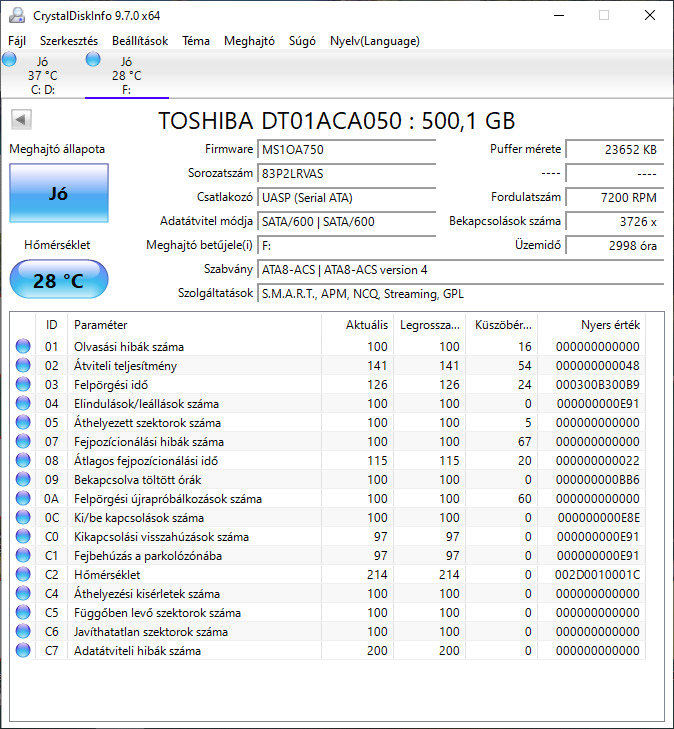Image resolution: width=674 pixels, height=729 pixels.
Task: Click the buffer size value 23652 KB
Action: (614, 150)
